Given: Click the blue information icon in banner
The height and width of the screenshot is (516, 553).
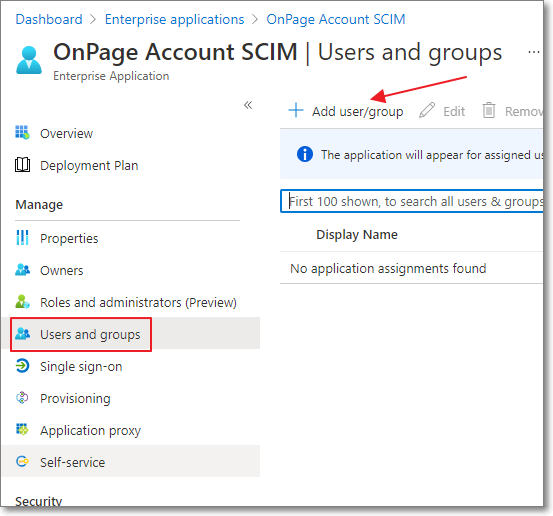Looking at the screenshot, I should (x=305, y=154).
